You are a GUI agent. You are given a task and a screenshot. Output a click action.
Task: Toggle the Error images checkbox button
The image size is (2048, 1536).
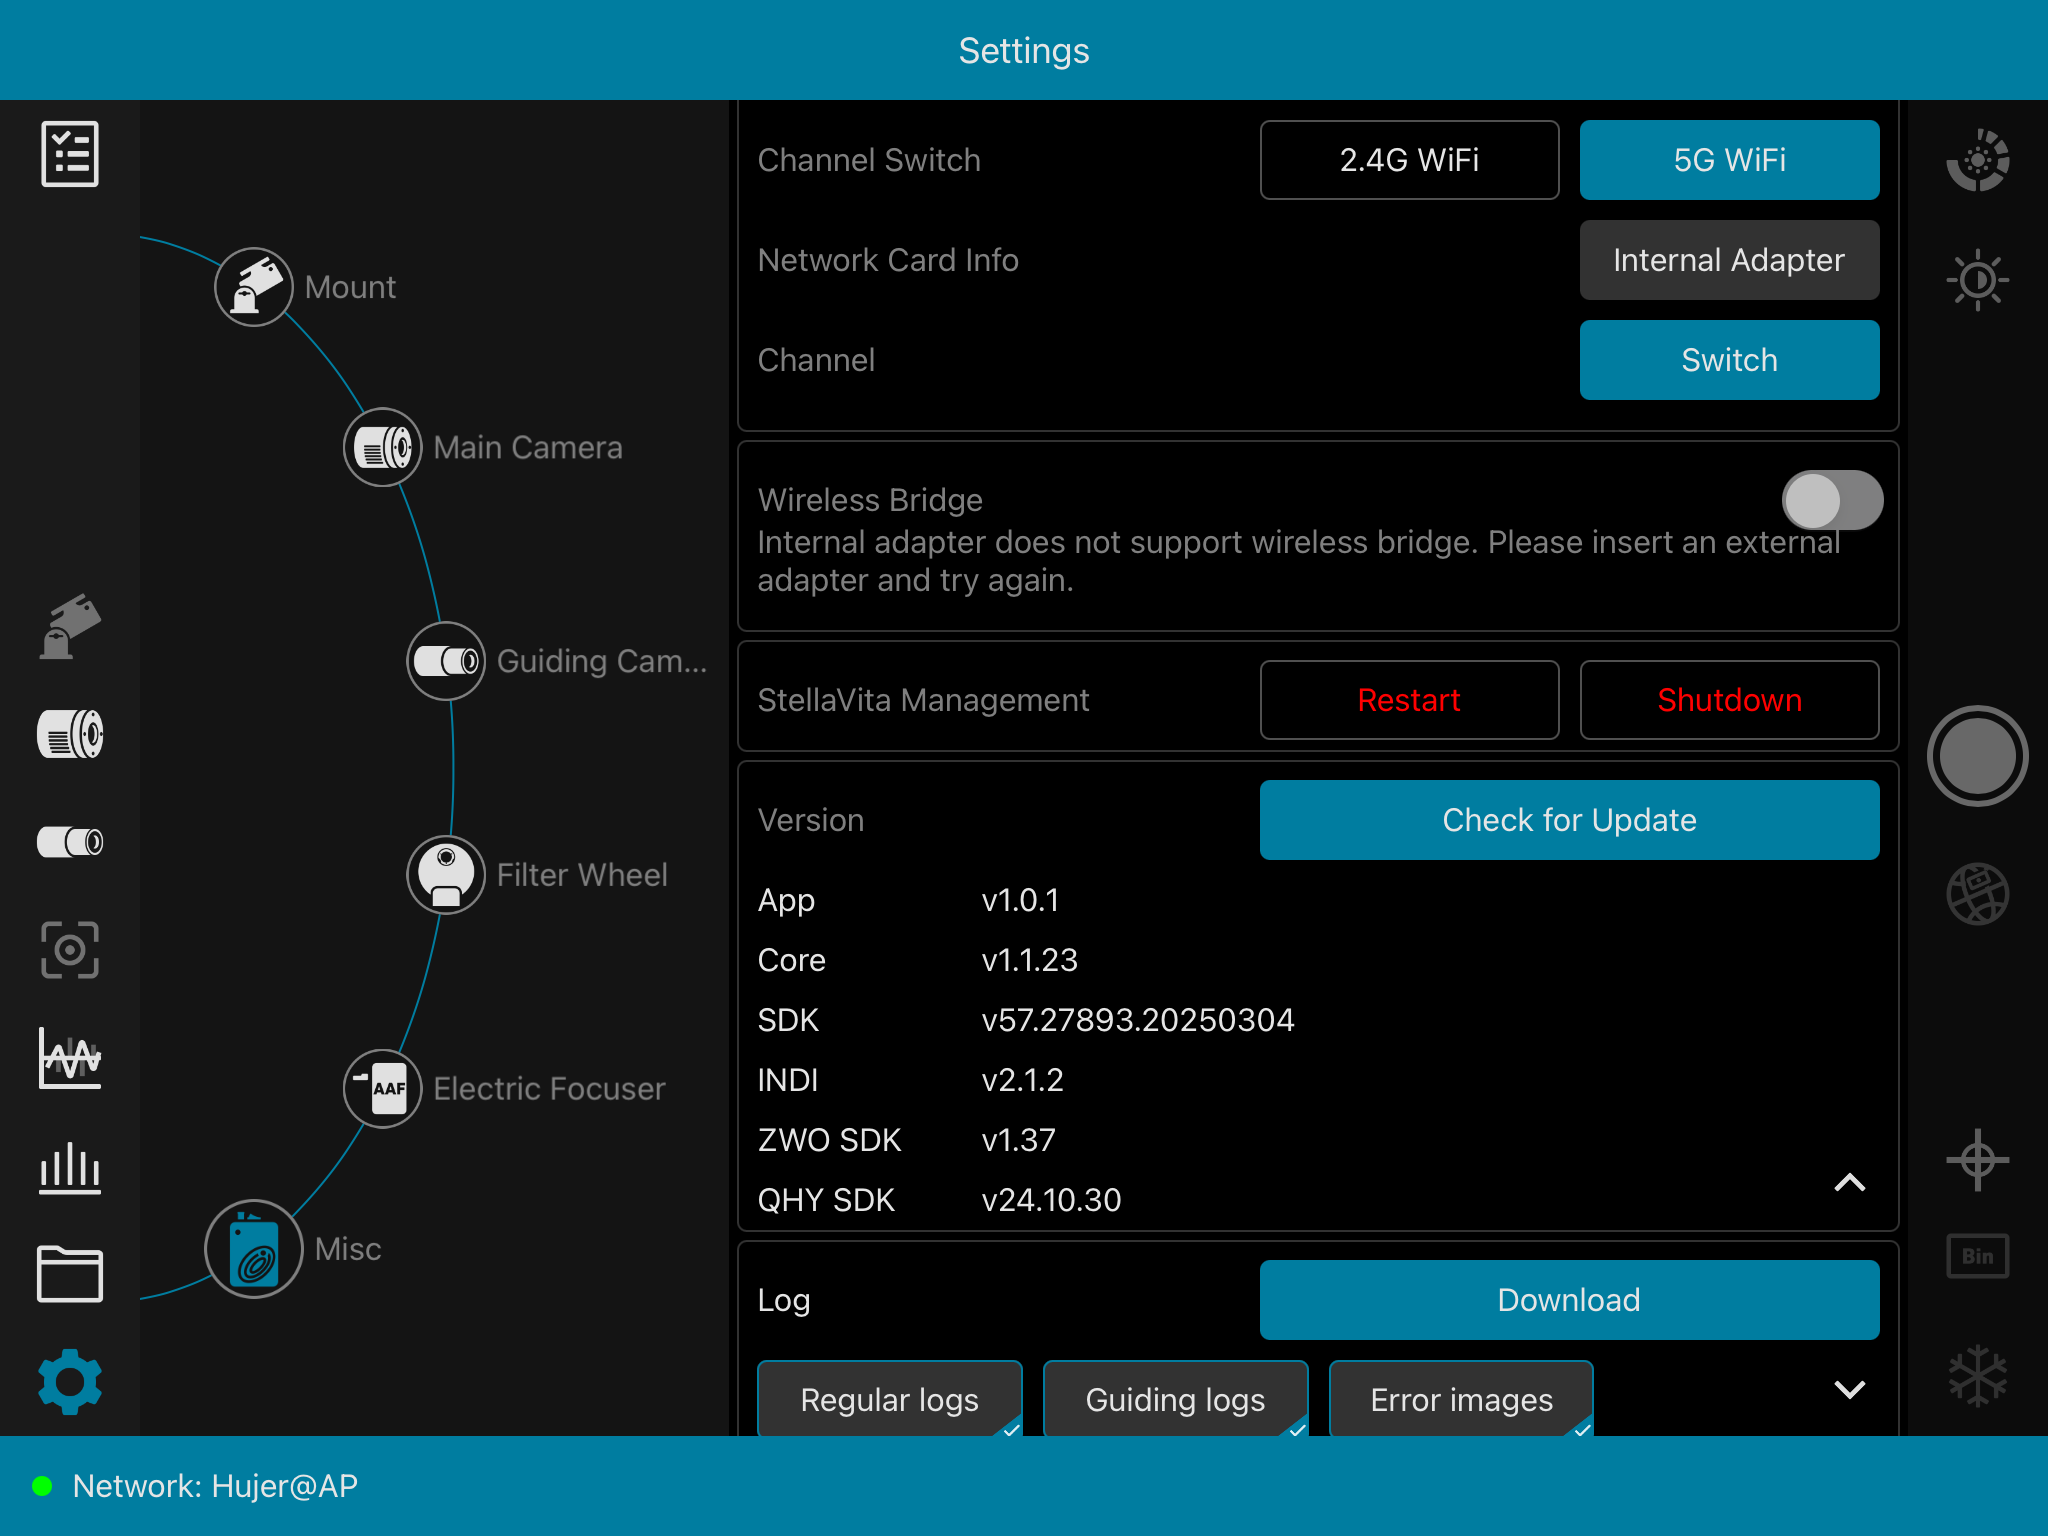tap(1461, 1399)
